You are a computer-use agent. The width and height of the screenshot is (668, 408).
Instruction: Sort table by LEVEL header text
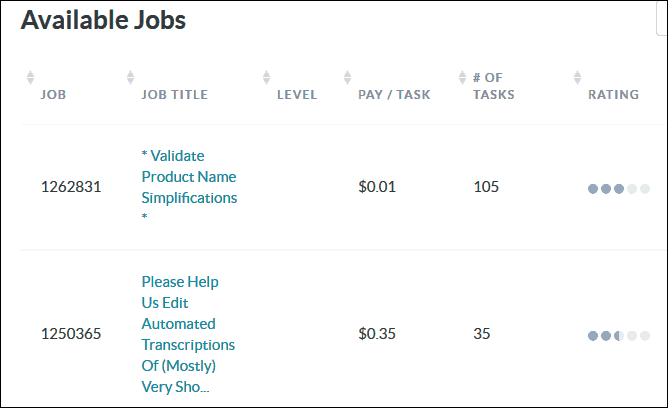coord(297,95)
